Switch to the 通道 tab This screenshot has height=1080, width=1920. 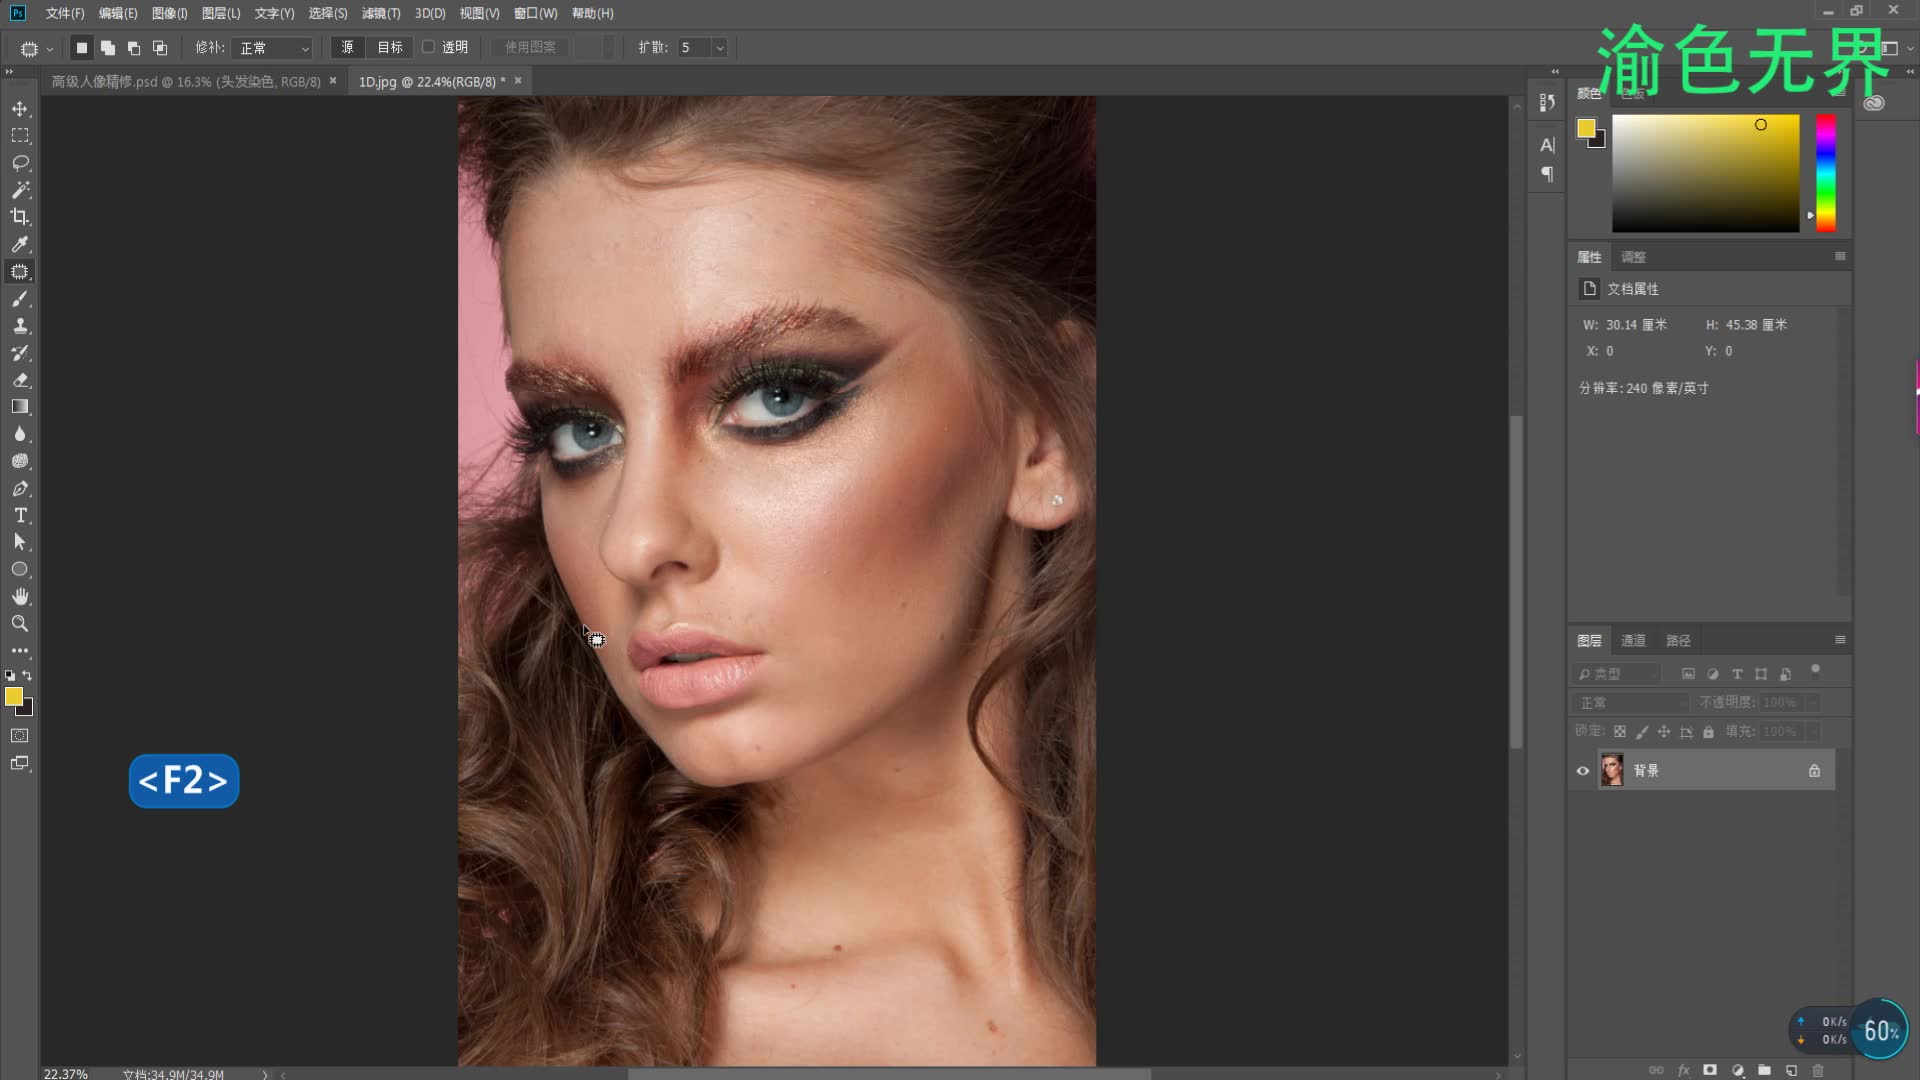tap(1633, 641)
